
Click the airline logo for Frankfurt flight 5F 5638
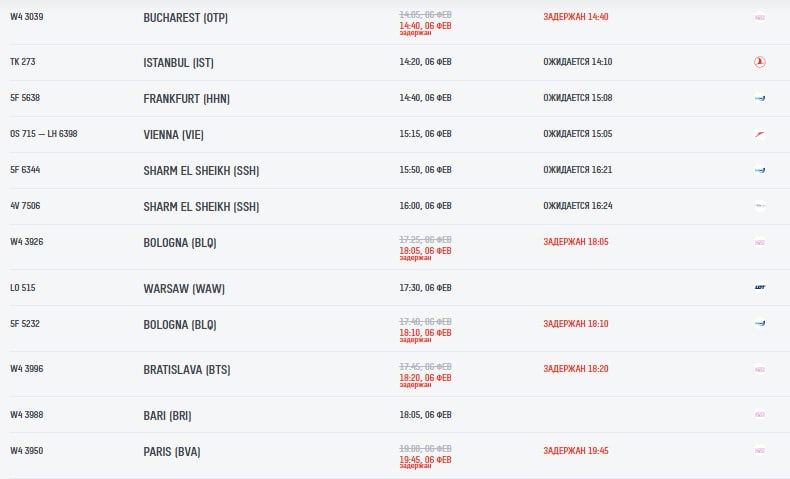pos(760,98)
